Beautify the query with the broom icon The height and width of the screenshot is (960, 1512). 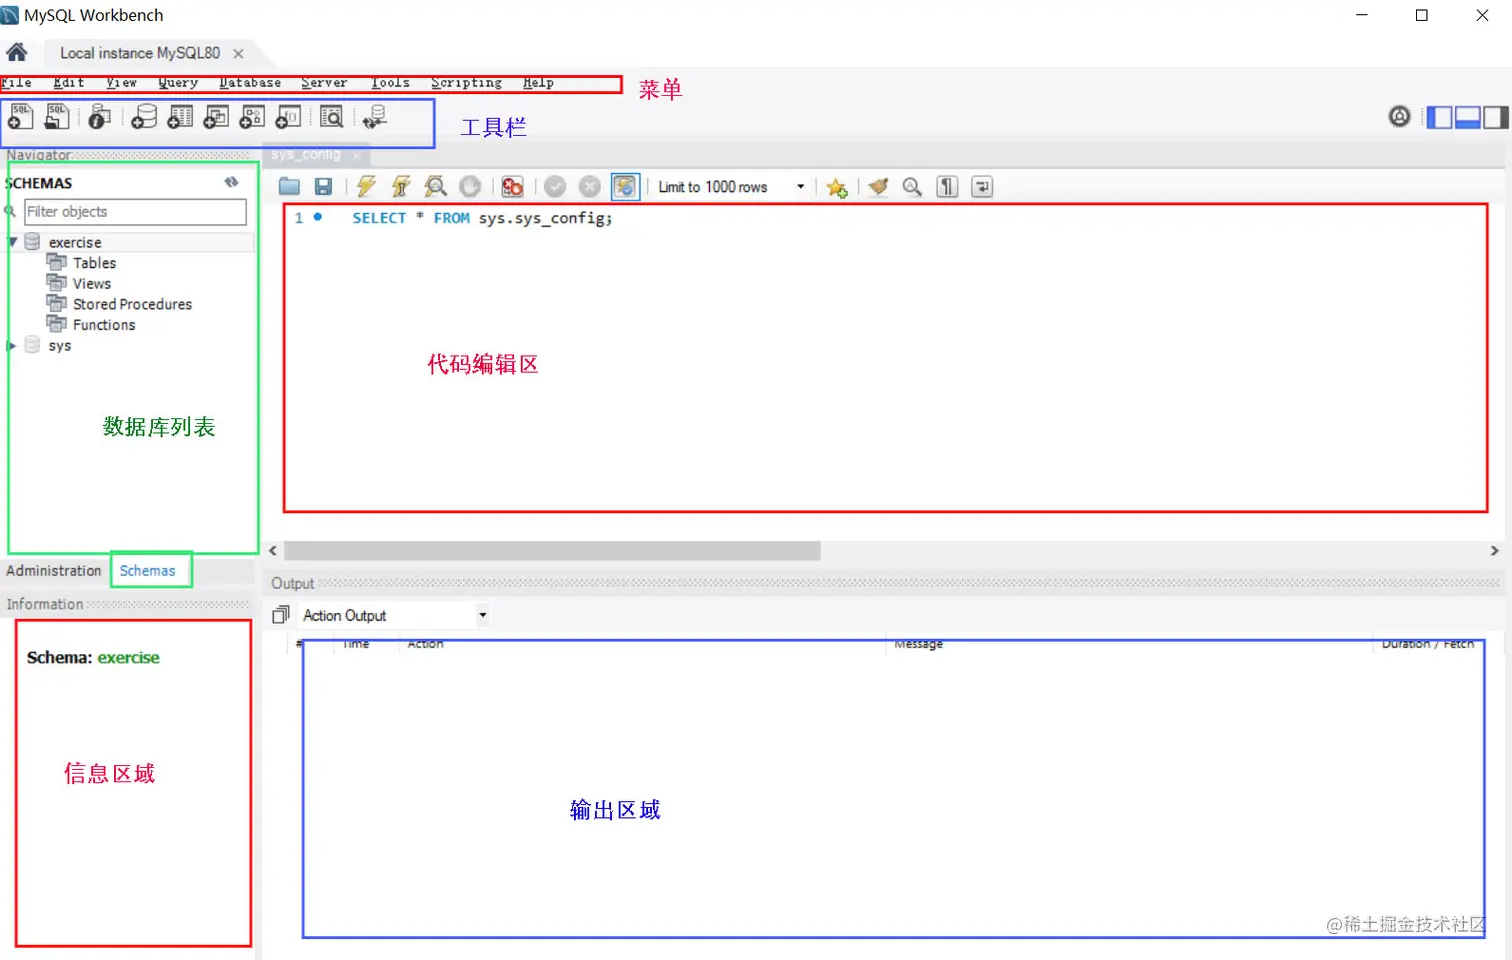878,186
